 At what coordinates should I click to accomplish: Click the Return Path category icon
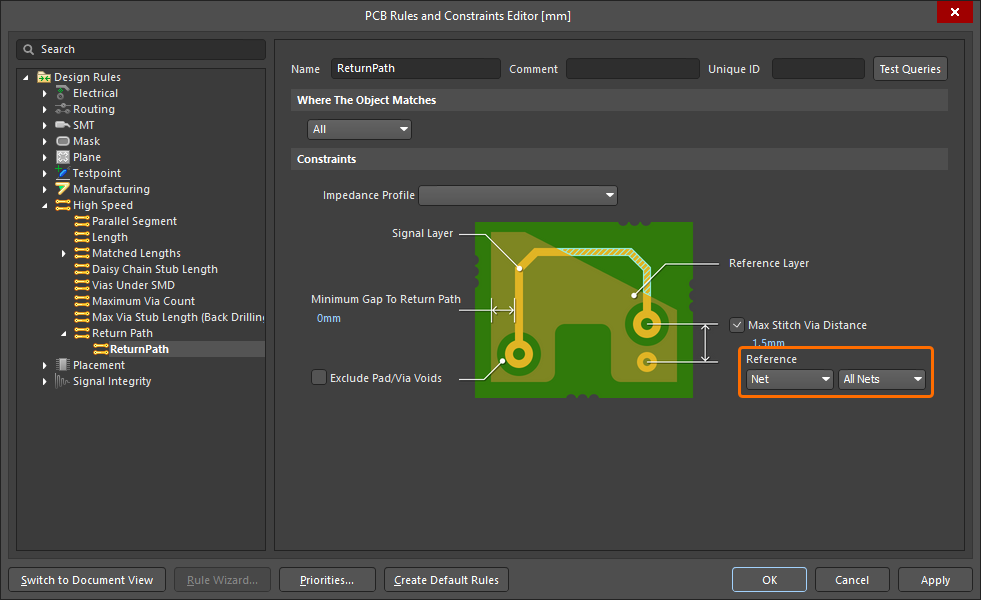(82, 333)
